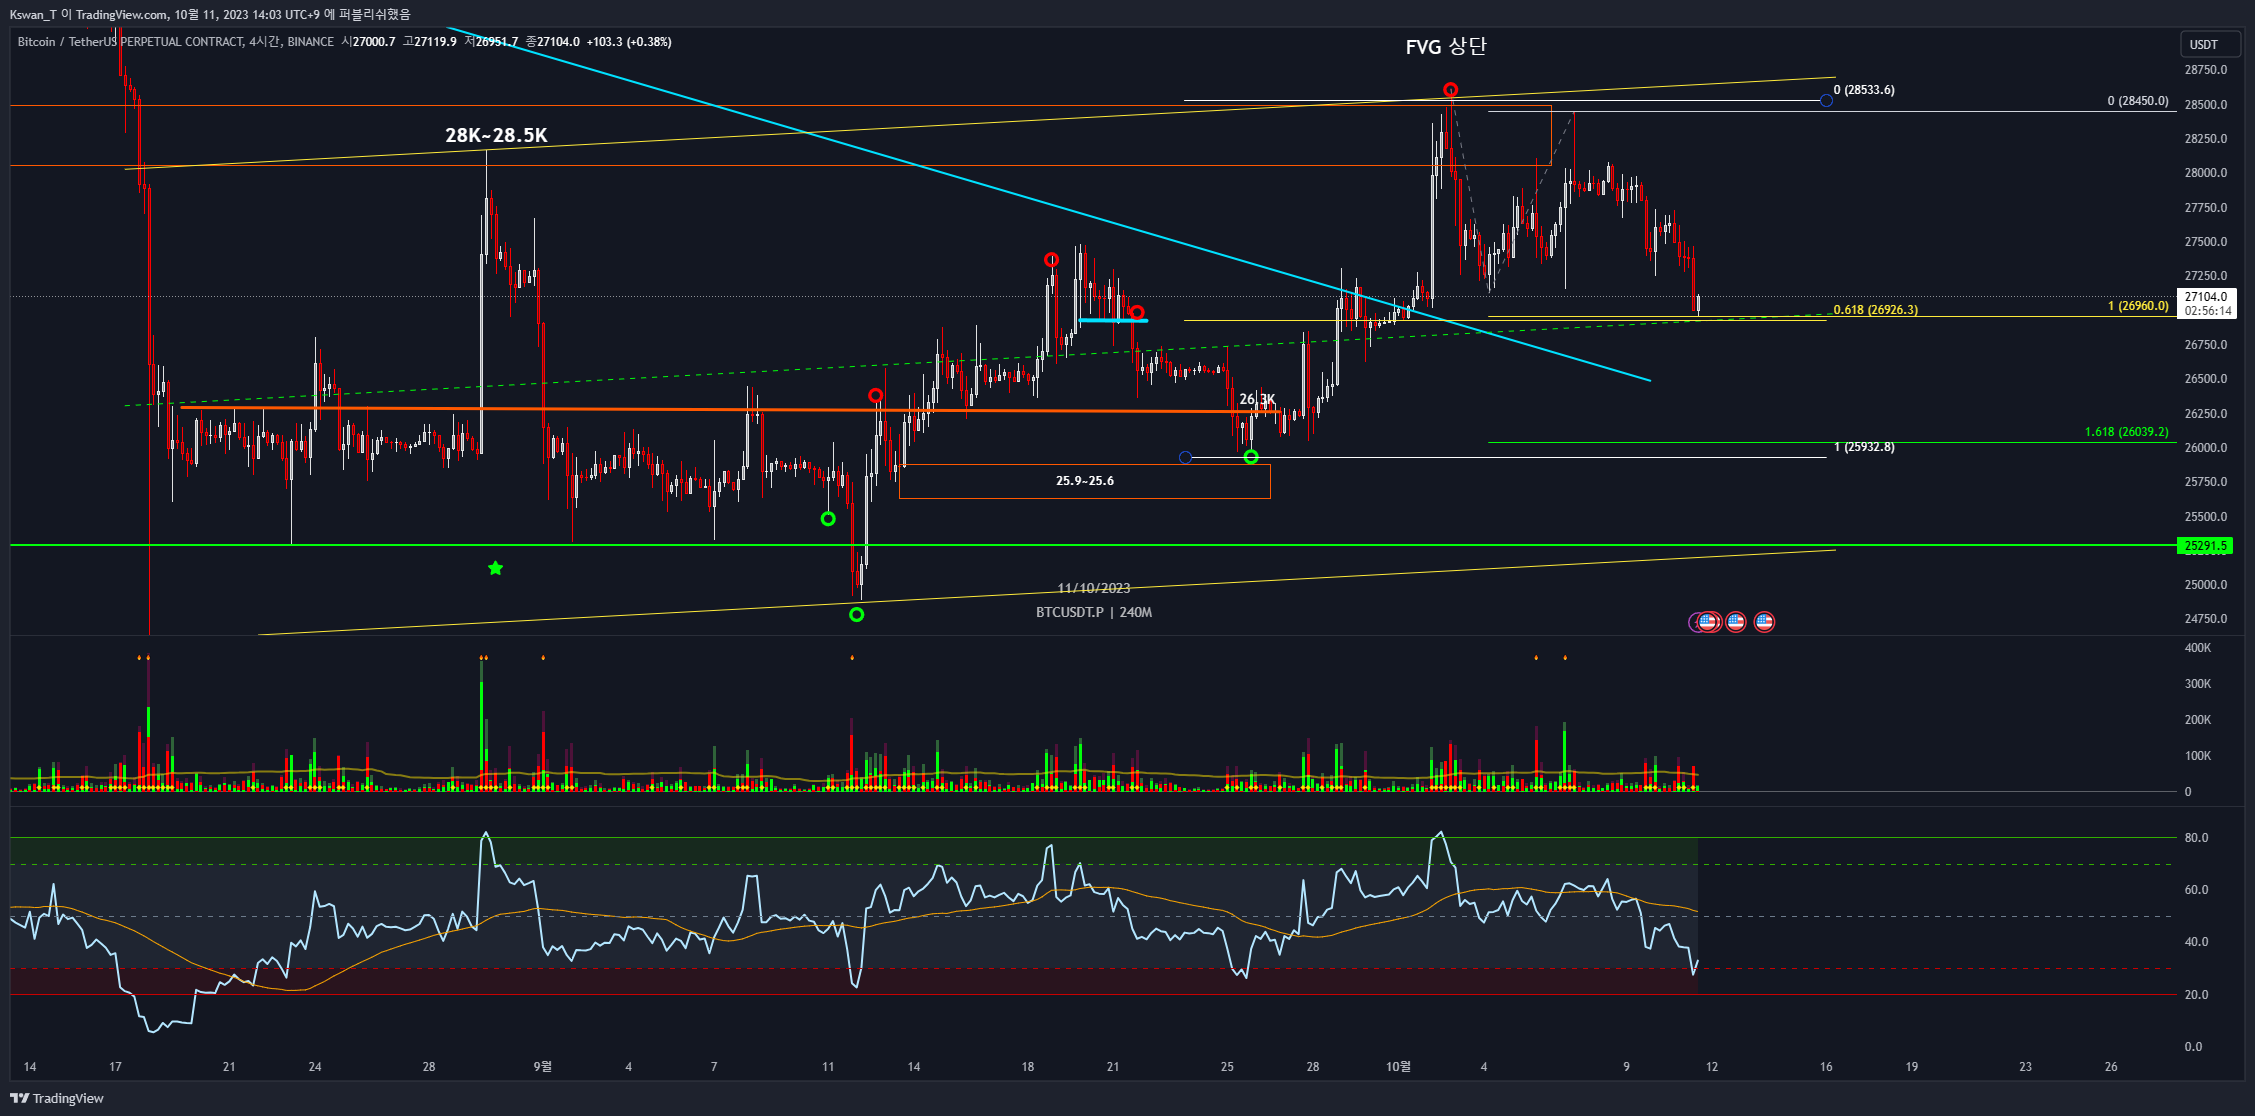The height and width of the screenshot is (1116, 2255).
Task: Click the '1.618 (26039.2)' Fibonacci label
Action: 2127,432
